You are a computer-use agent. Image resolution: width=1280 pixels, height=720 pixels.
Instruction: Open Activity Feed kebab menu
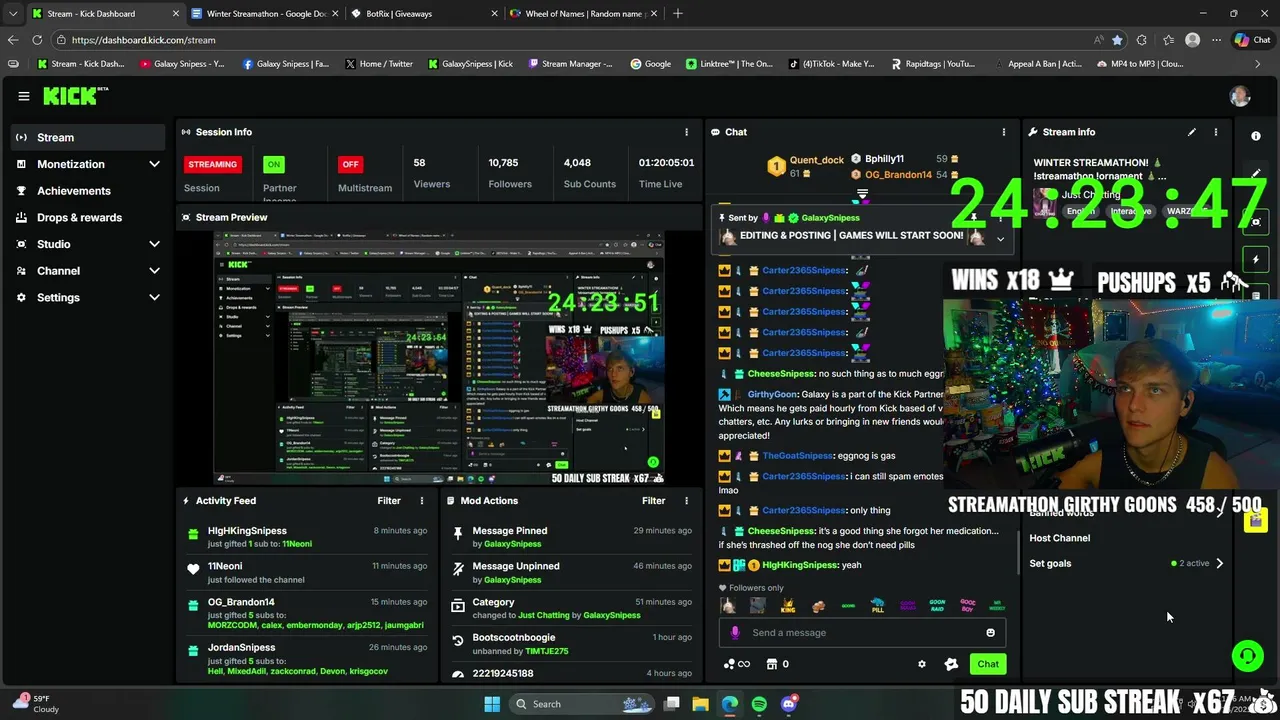421,501
